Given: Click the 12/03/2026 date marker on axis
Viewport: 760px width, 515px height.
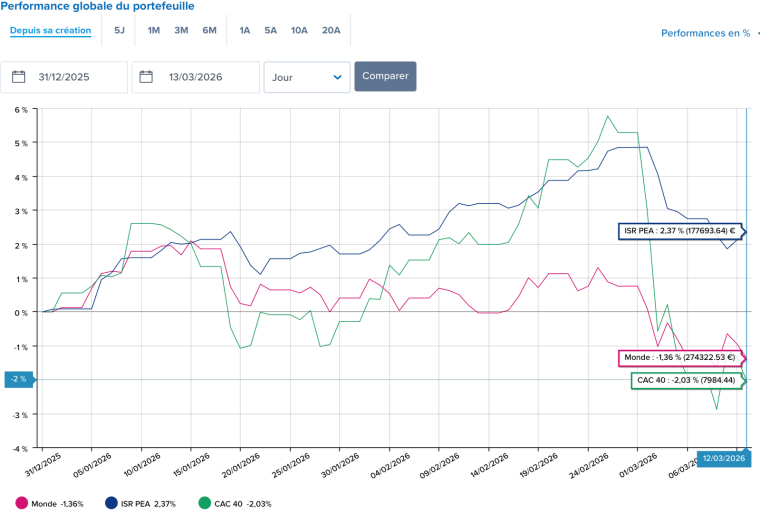Looking at the screenshot, I should click(x=721, y=458).
